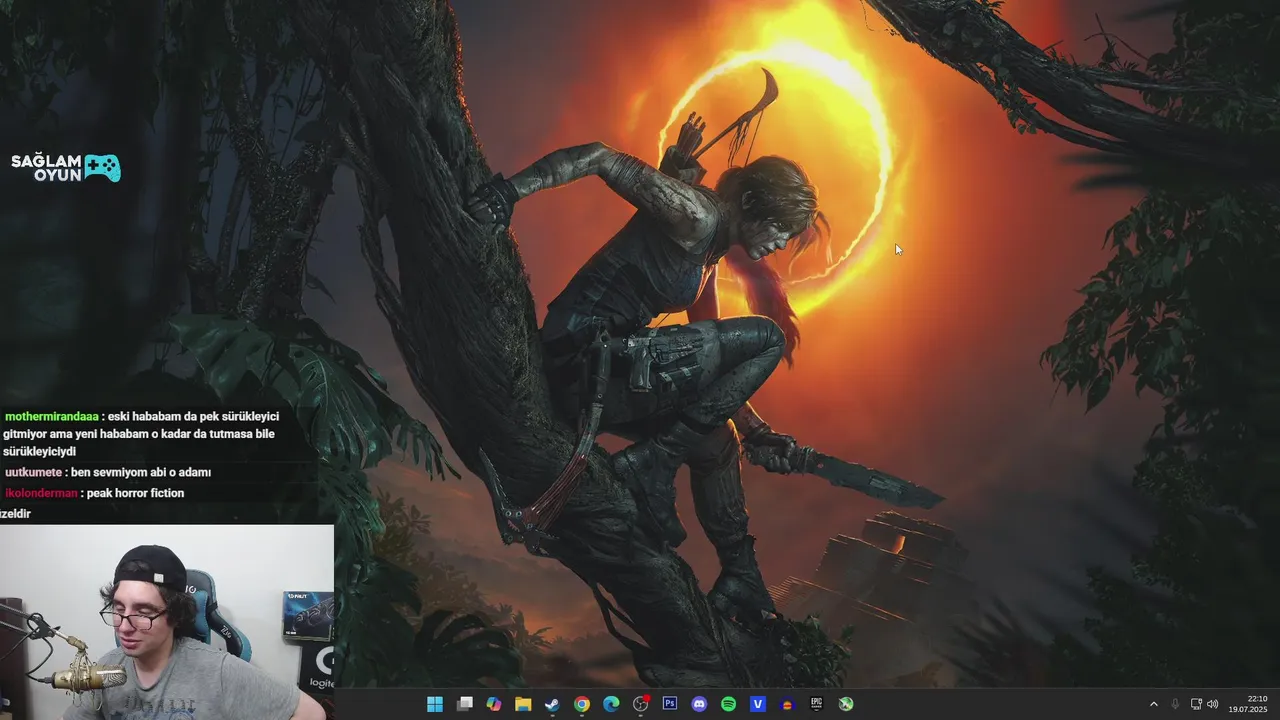Click the microphone icon in system tray
The height and width of the screenshot is (720, 1280).
click(x=1175, y=704)
